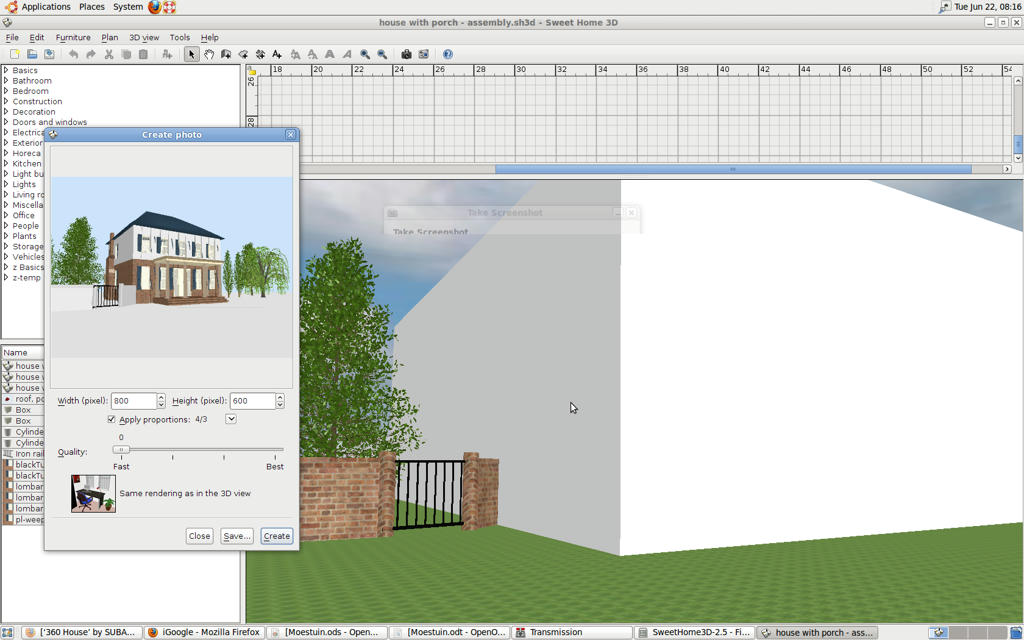
Task: Click the Width pixel input field
Action: click(x=133, y=401)
